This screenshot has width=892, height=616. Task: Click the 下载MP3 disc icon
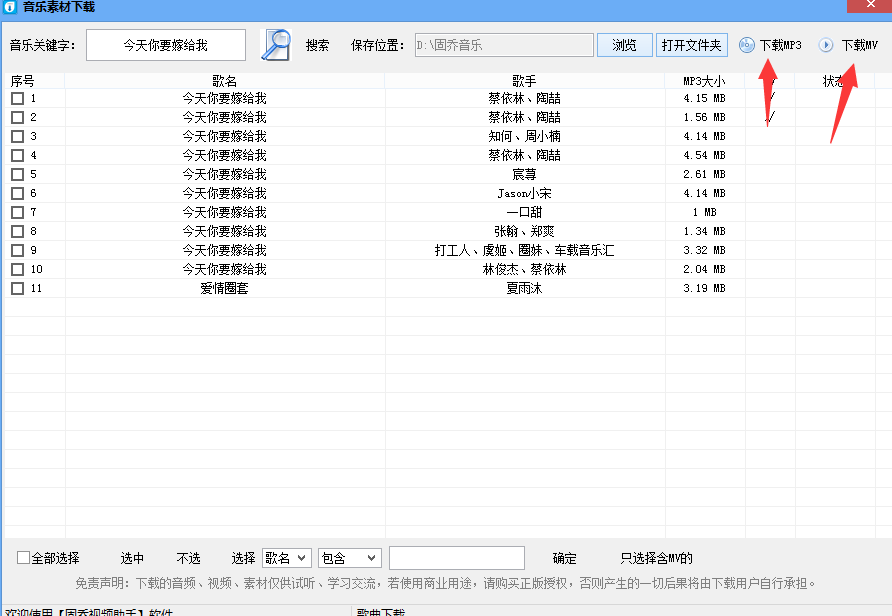coord(747,44)
